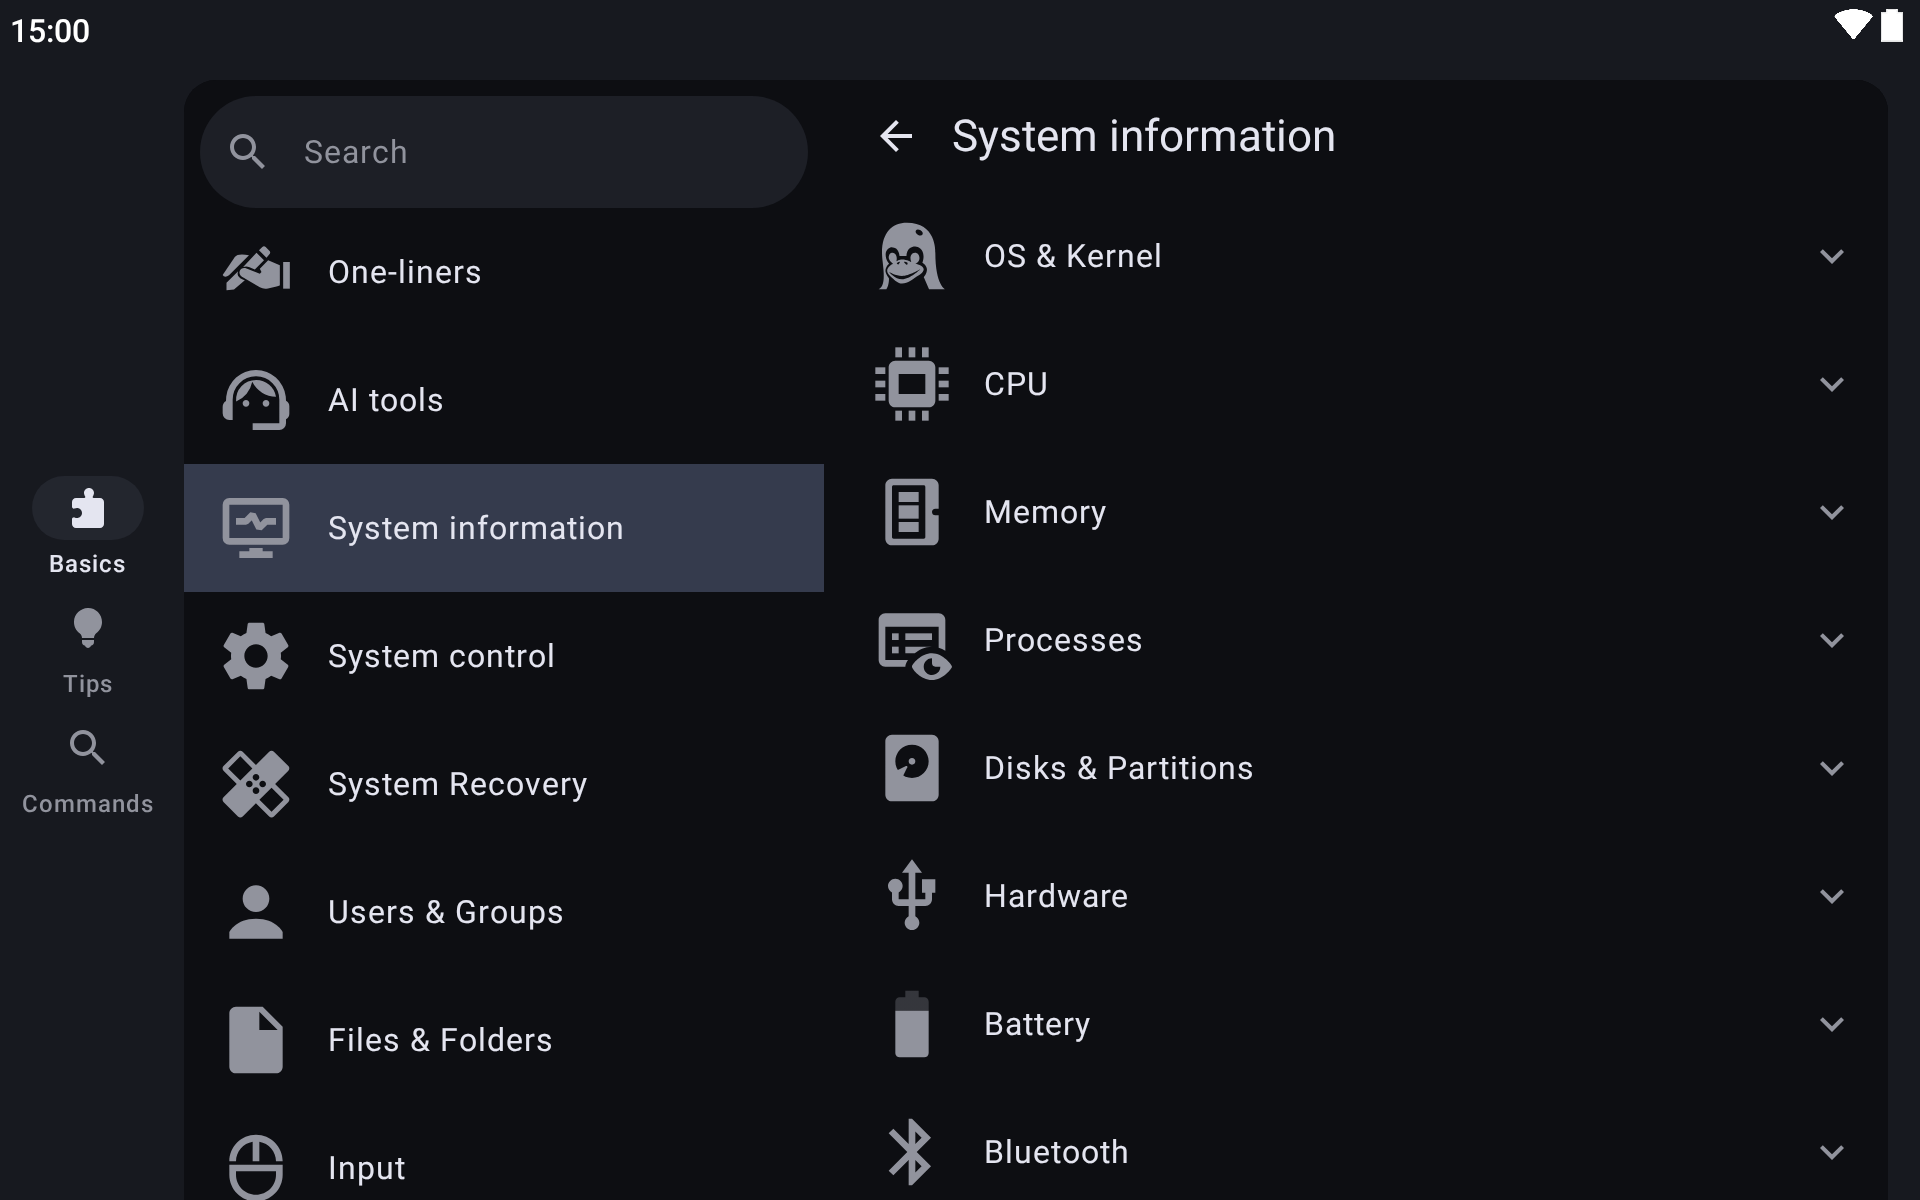Click the back arrow beside System information
This screenshot has width=1920, height=1200.
[x=896, y=136]
